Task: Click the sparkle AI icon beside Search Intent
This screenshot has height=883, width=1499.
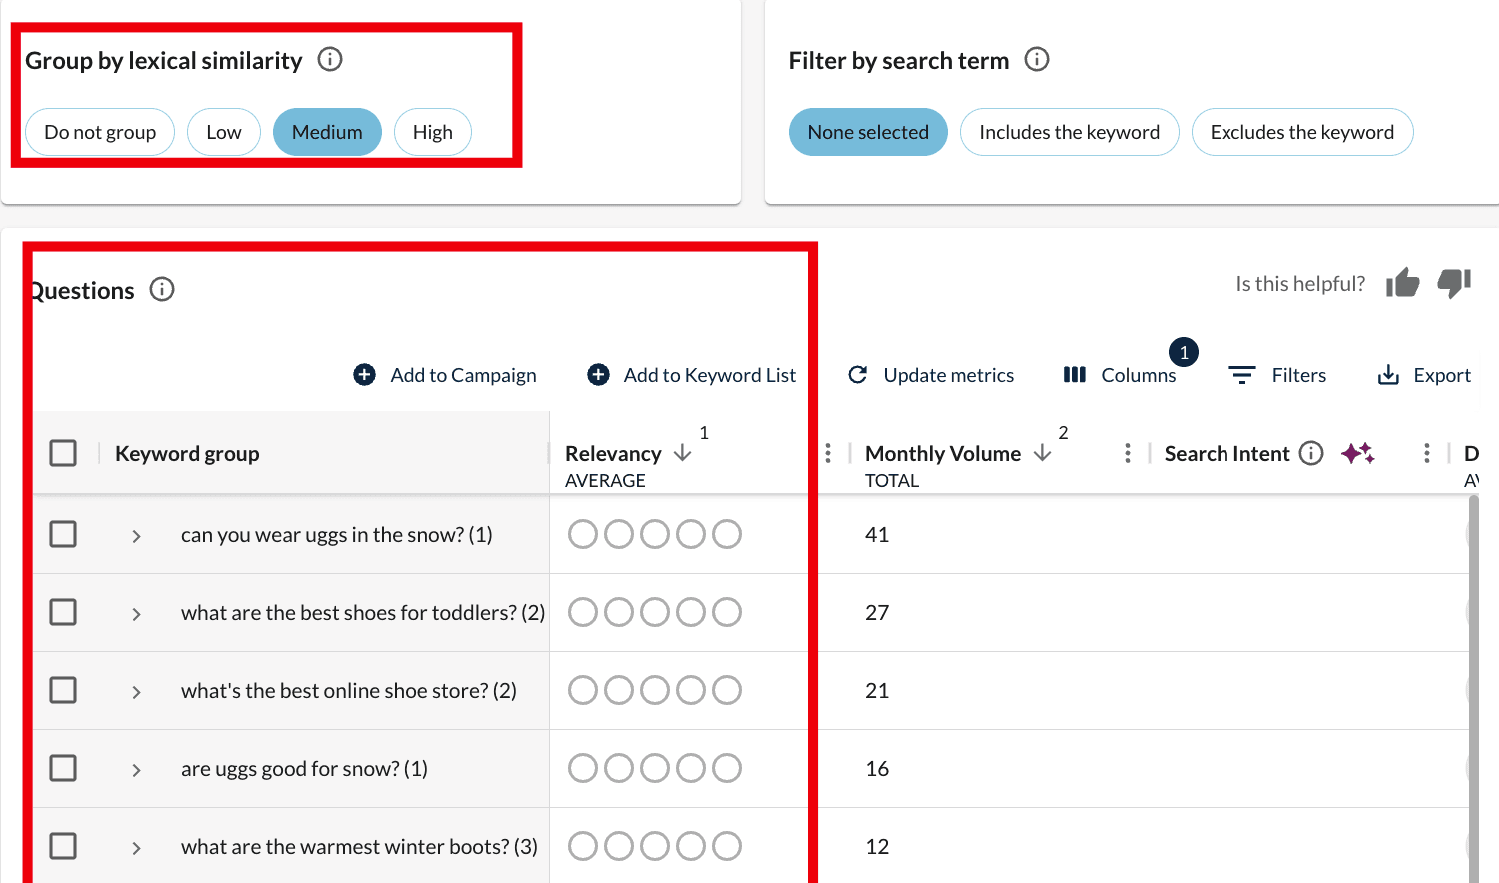Action: point(1357,454)
